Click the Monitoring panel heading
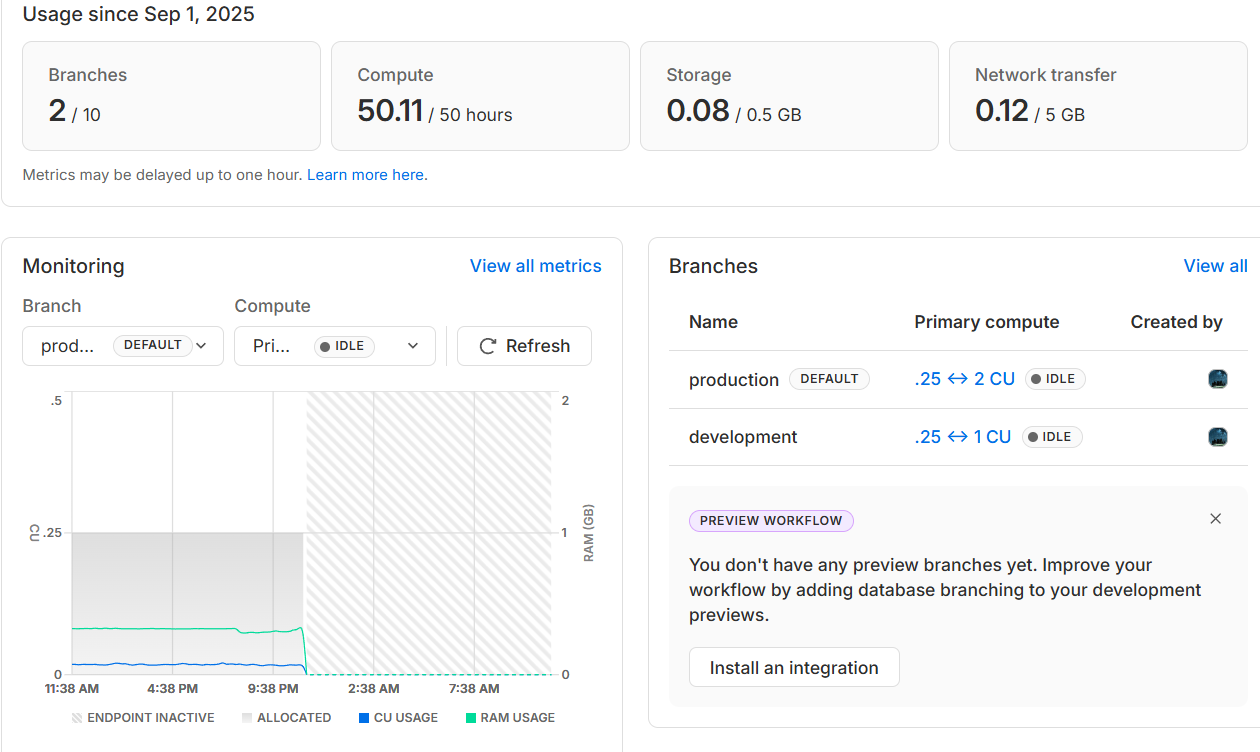Viewport: 1260px width, 752px height. pyautogui.click(x=73, y=266)
